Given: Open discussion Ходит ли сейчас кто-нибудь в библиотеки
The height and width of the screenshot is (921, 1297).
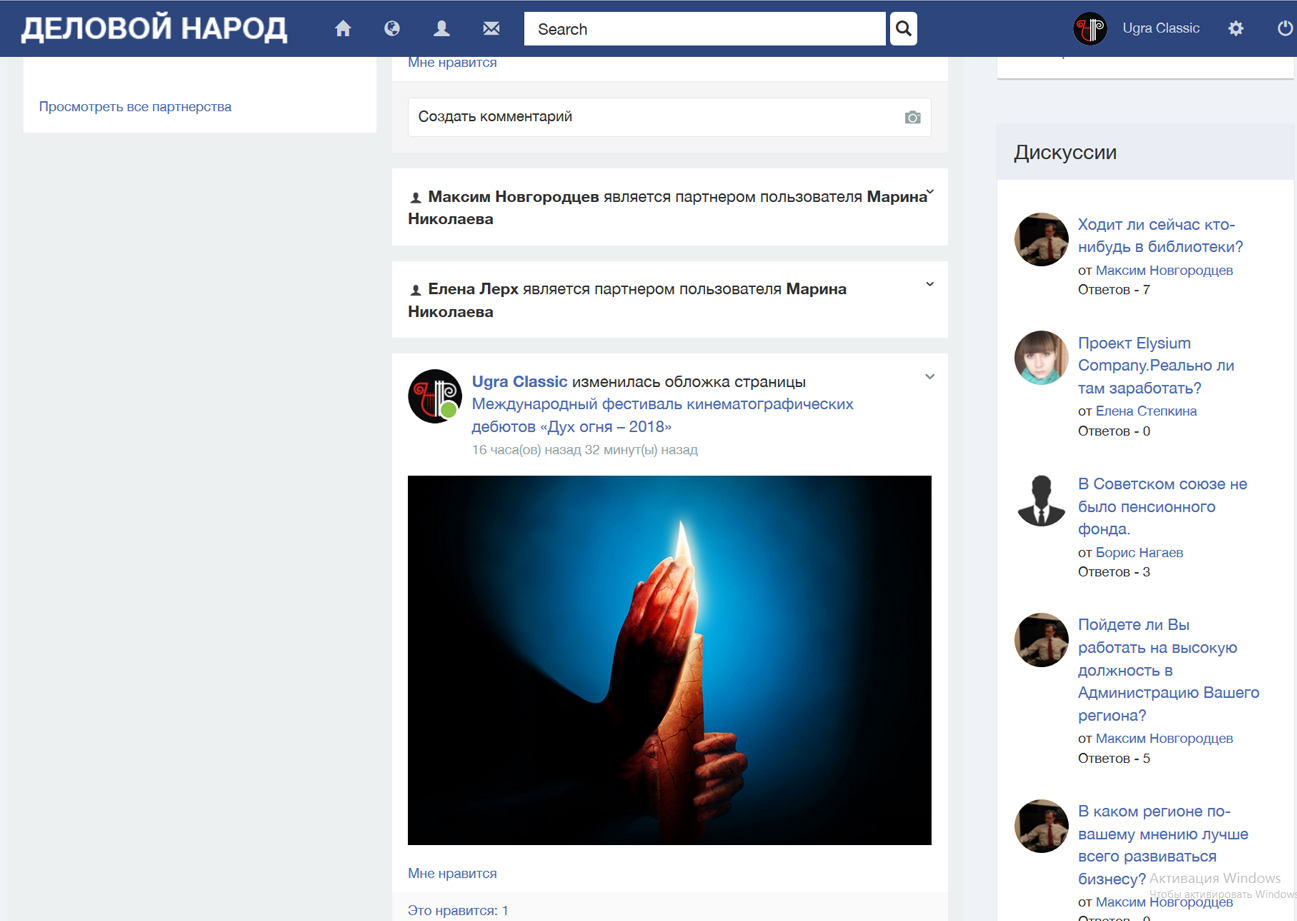Looking at the screenshot, I should (x=1160, y=235).
